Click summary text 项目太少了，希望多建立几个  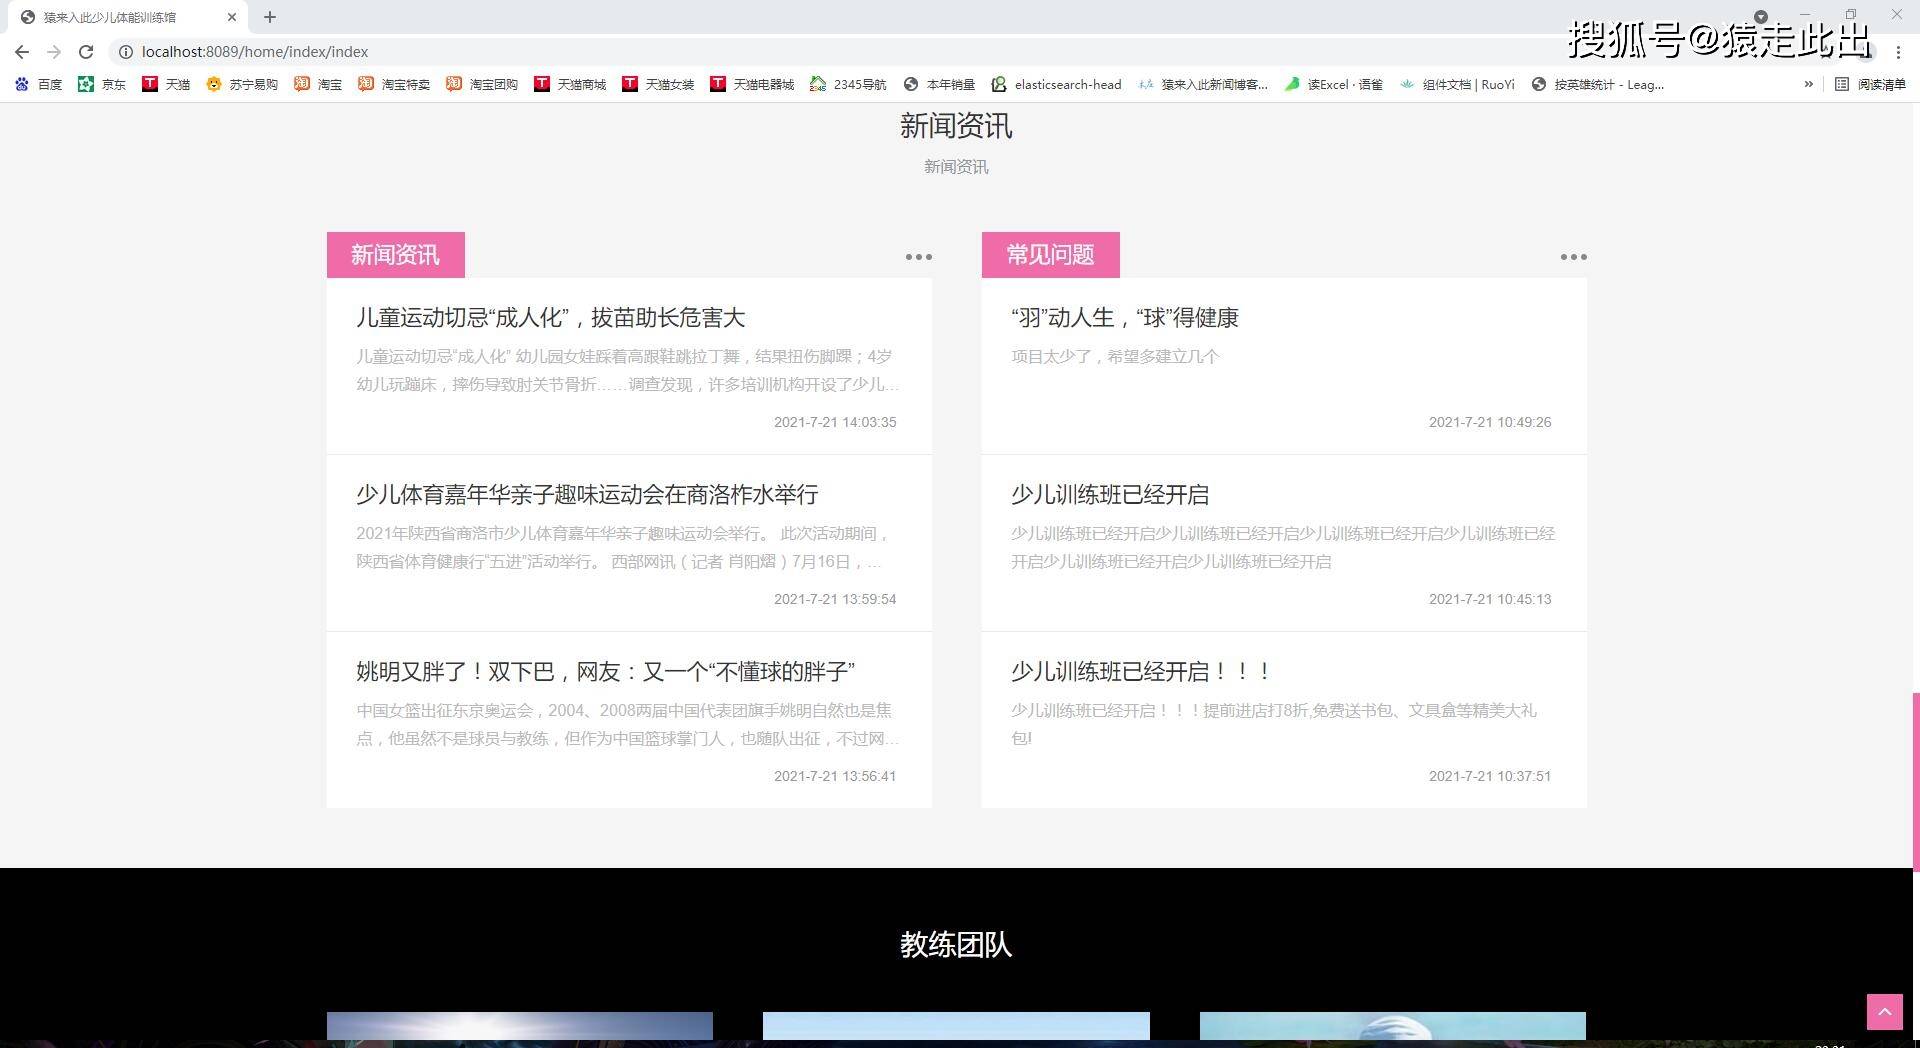coord(1114,356)
